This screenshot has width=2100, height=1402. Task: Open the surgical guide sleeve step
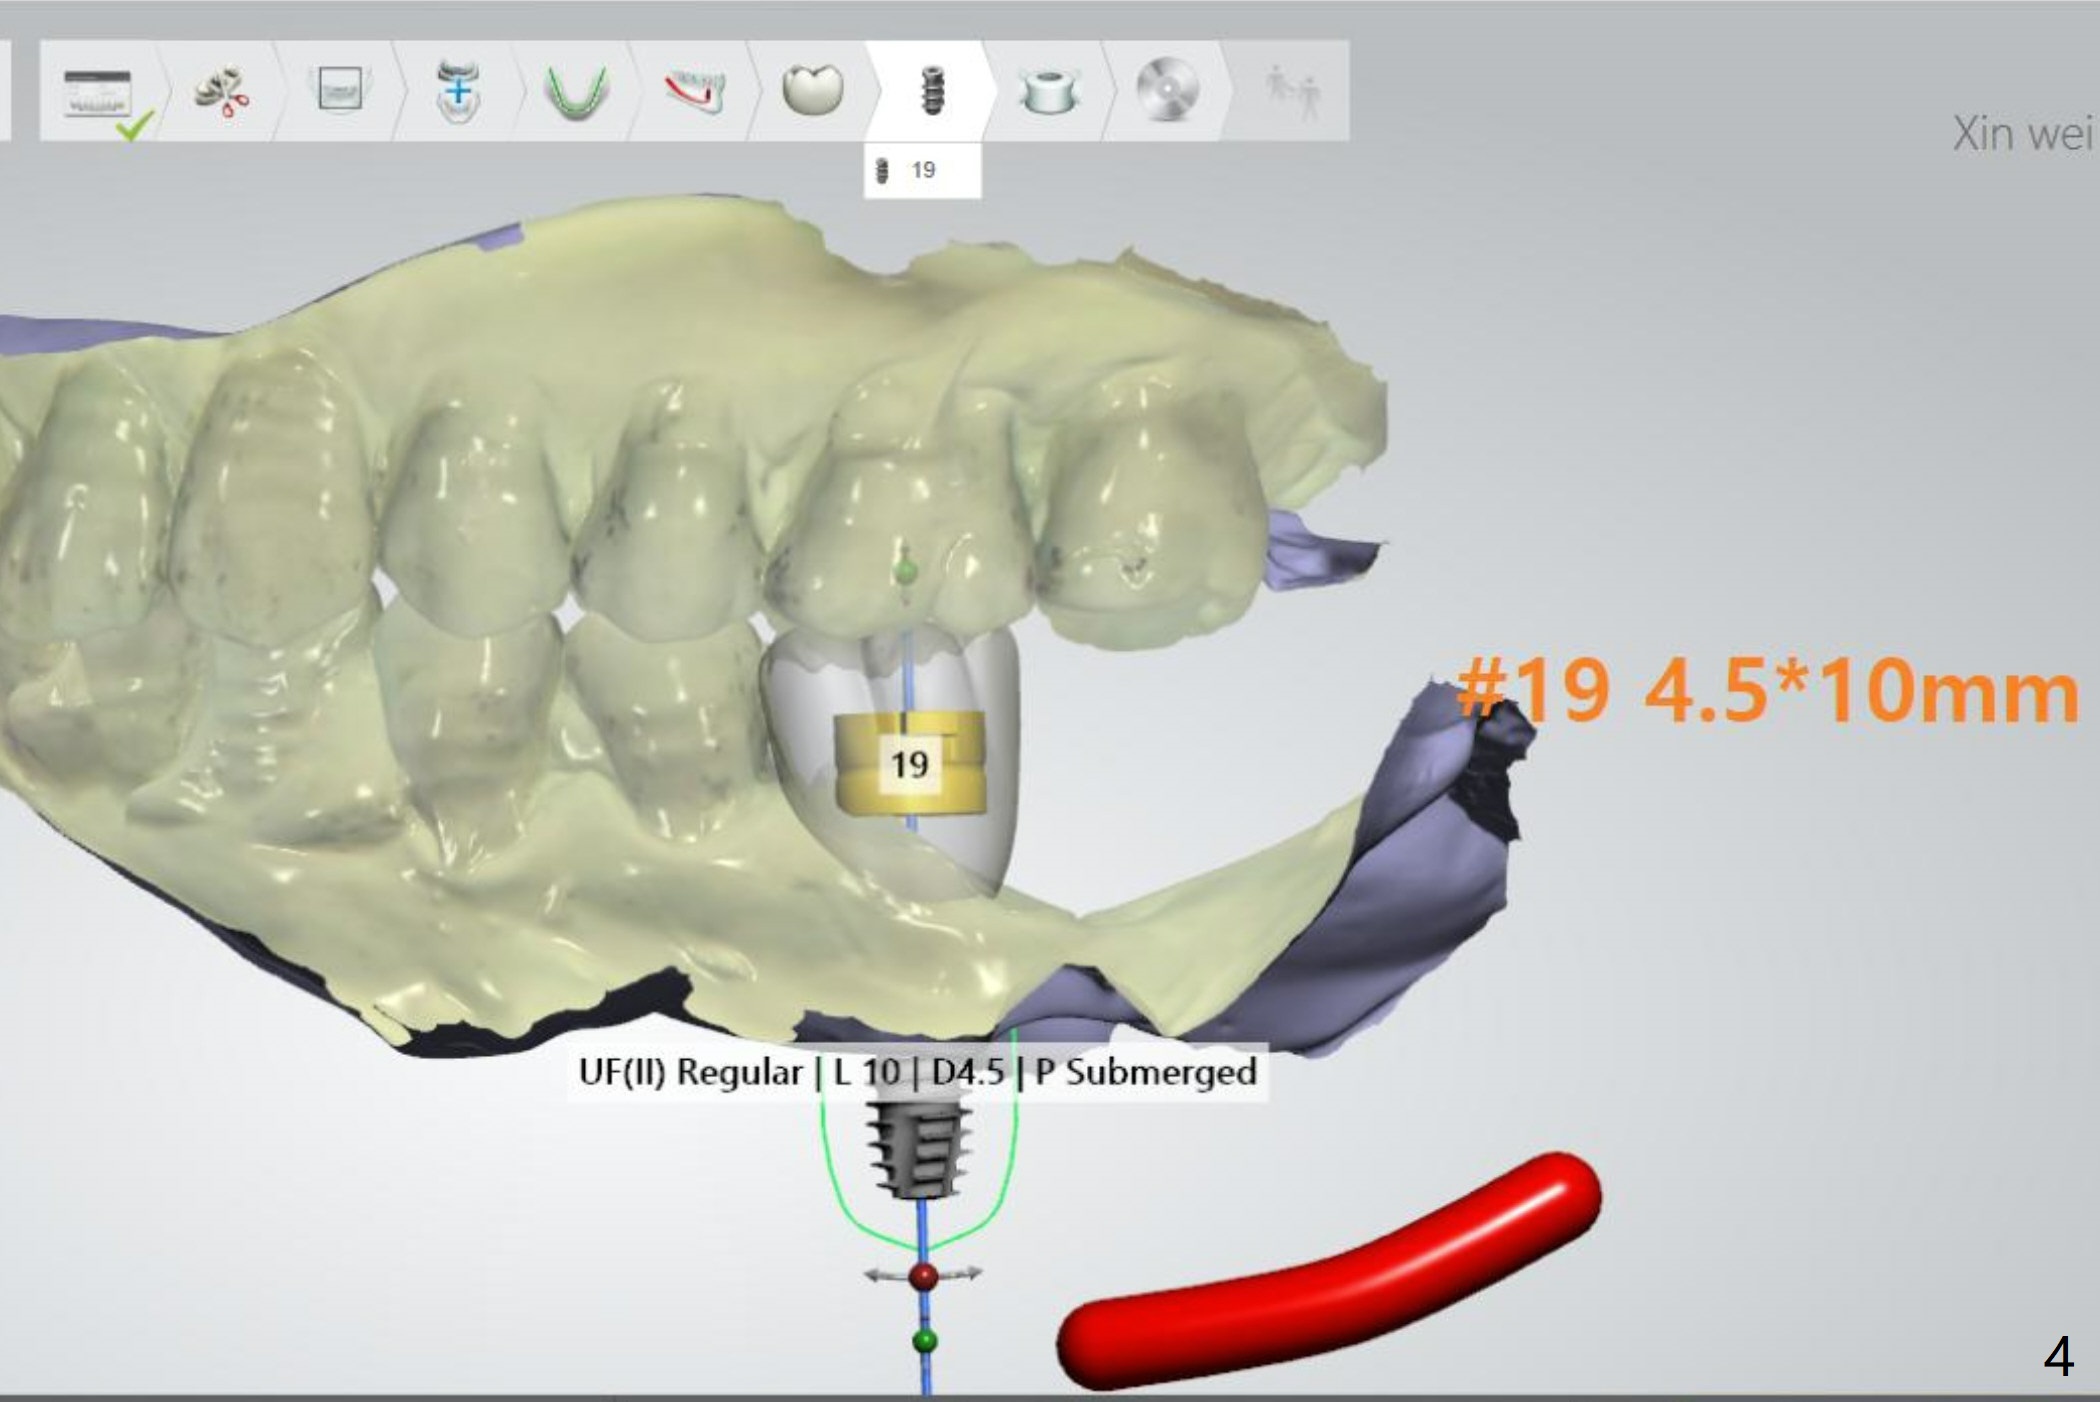pos(1048,92)
